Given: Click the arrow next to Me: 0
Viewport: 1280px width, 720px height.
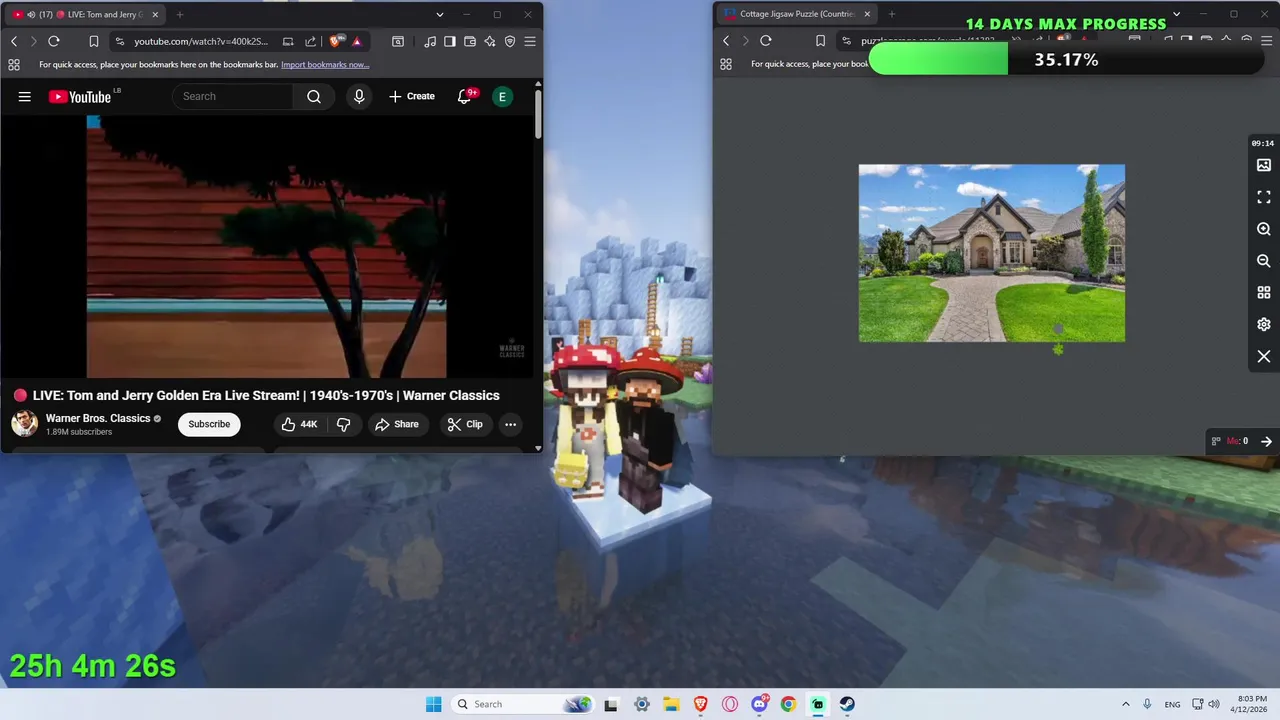Looking at the screenshot, I should pos(1266,441).
